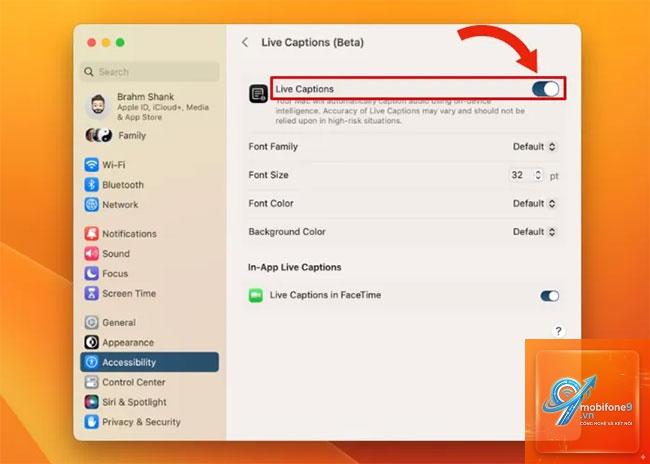Click the Font Size stepper arrows
Image resolution: width=650 pixels, height=464 pixels.
pos(538,175)
